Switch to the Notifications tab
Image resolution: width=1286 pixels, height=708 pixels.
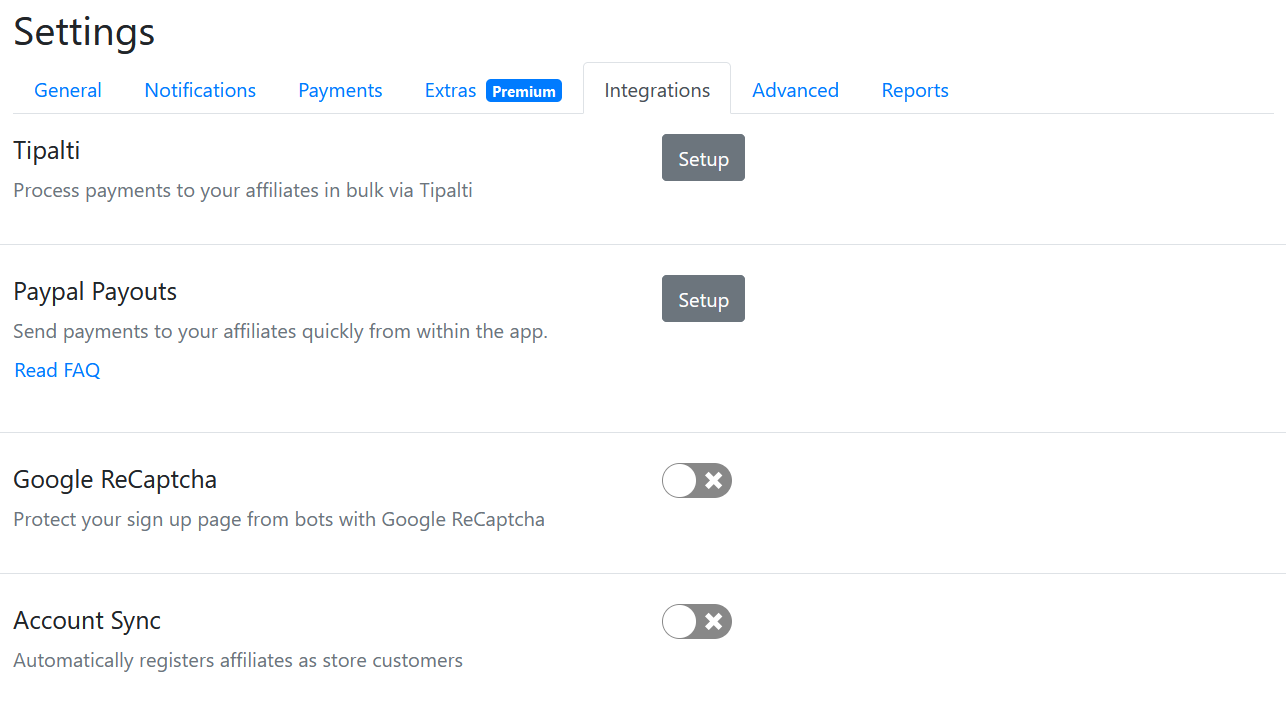coord(200,90)
